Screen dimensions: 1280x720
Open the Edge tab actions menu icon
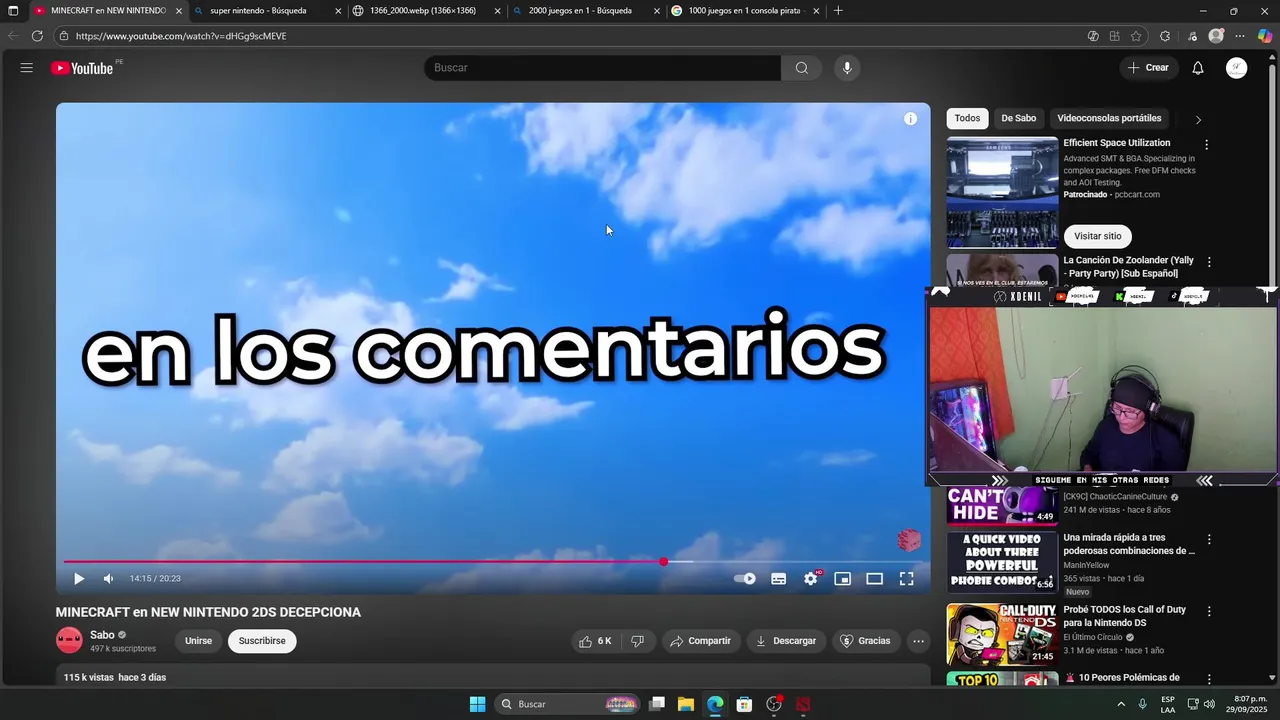(x=13, y=11)
